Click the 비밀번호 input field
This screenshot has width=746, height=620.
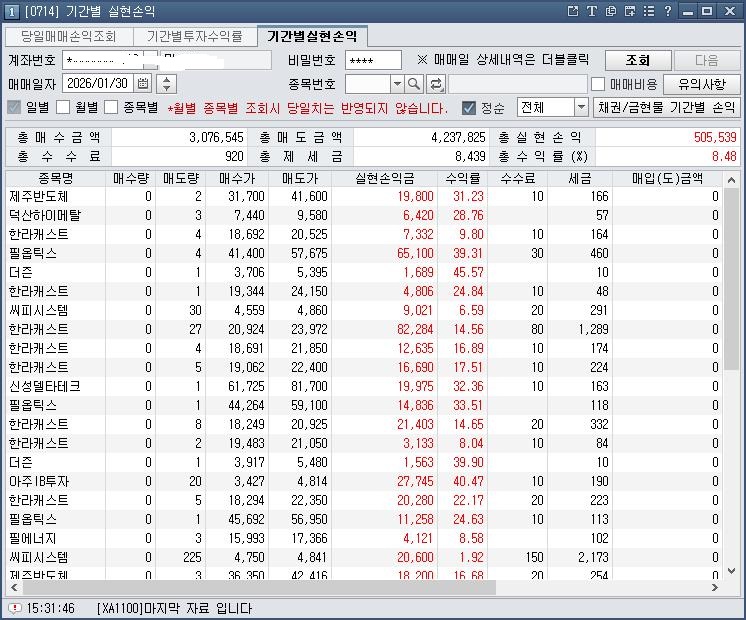point(373,60)
